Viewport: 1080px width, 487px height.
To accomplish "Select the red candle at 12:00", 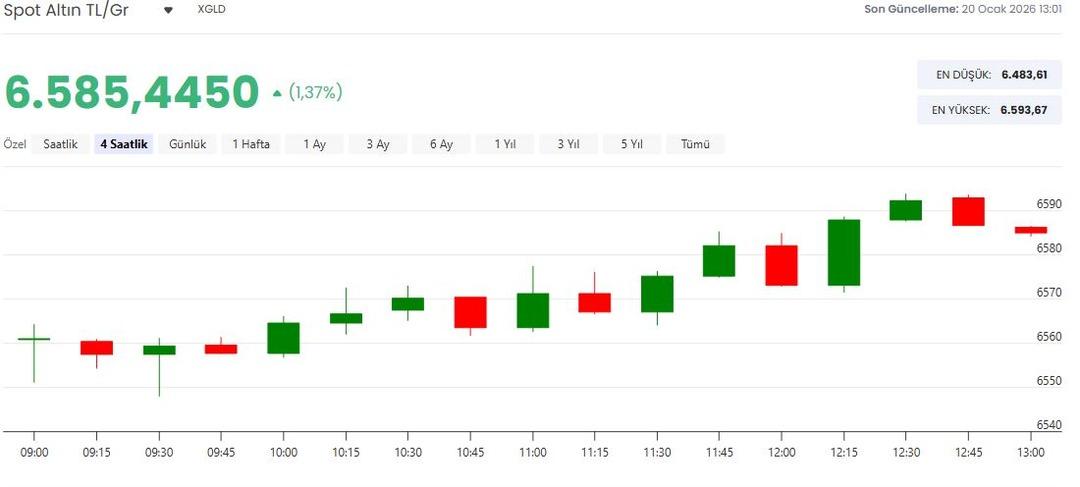I will (781, 265).
